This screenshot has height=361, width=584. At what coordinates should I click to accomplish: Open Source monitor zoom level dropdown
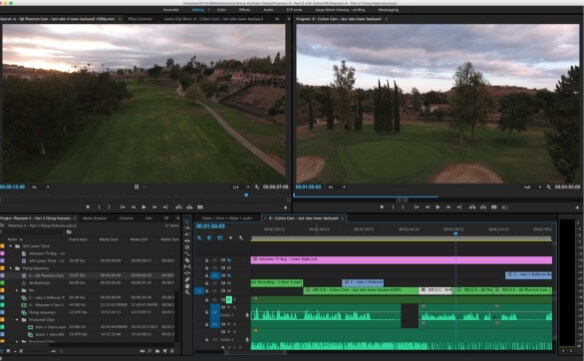[41, 187]
